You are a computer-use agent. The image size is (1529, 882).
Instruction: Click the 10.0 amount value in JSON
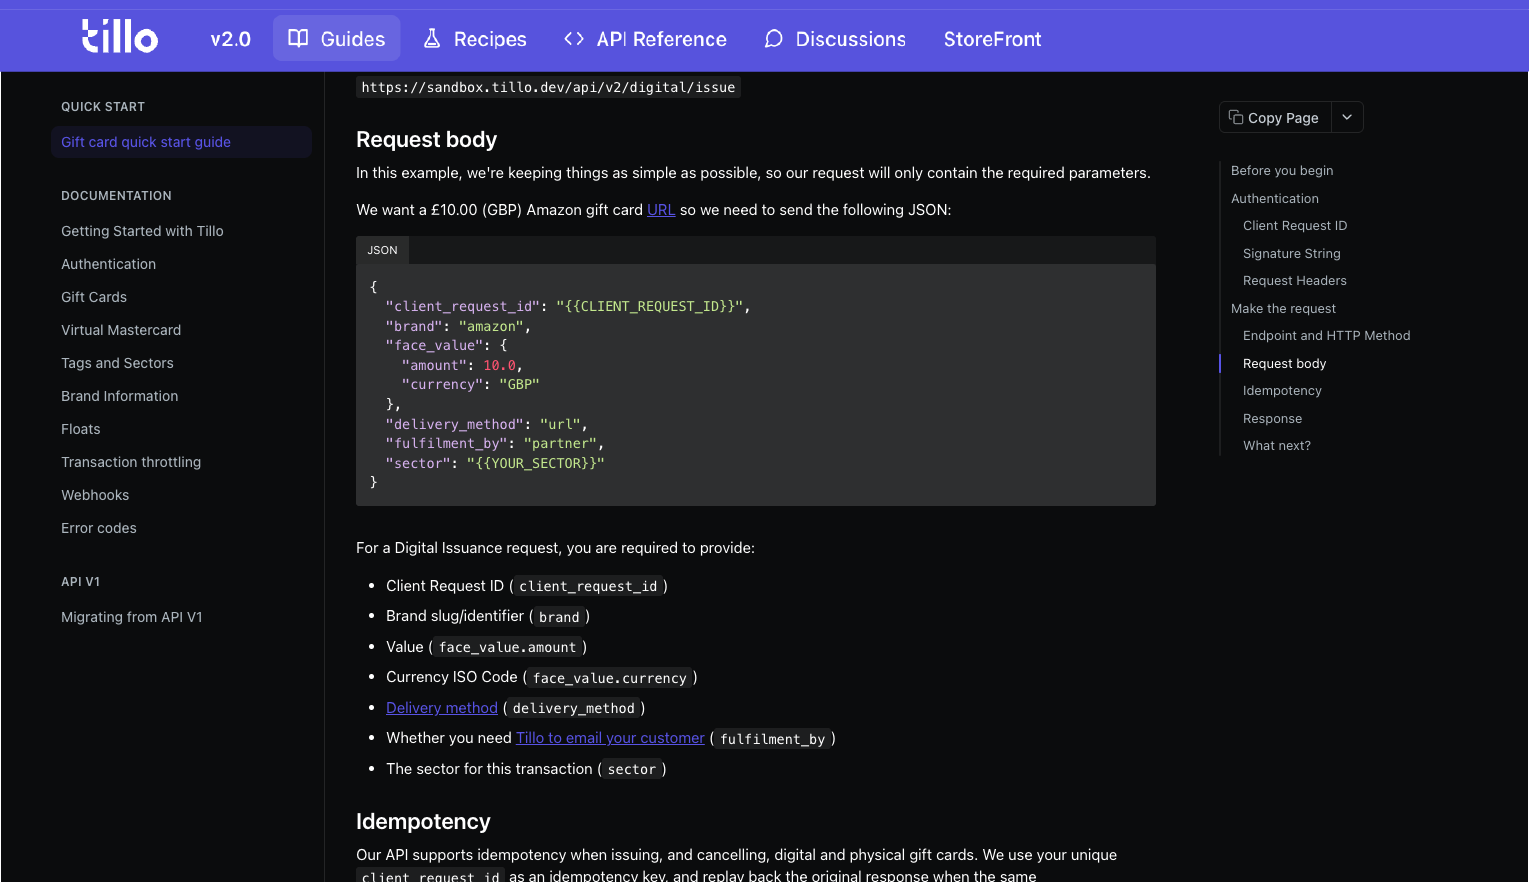click(x=499, y=365)
